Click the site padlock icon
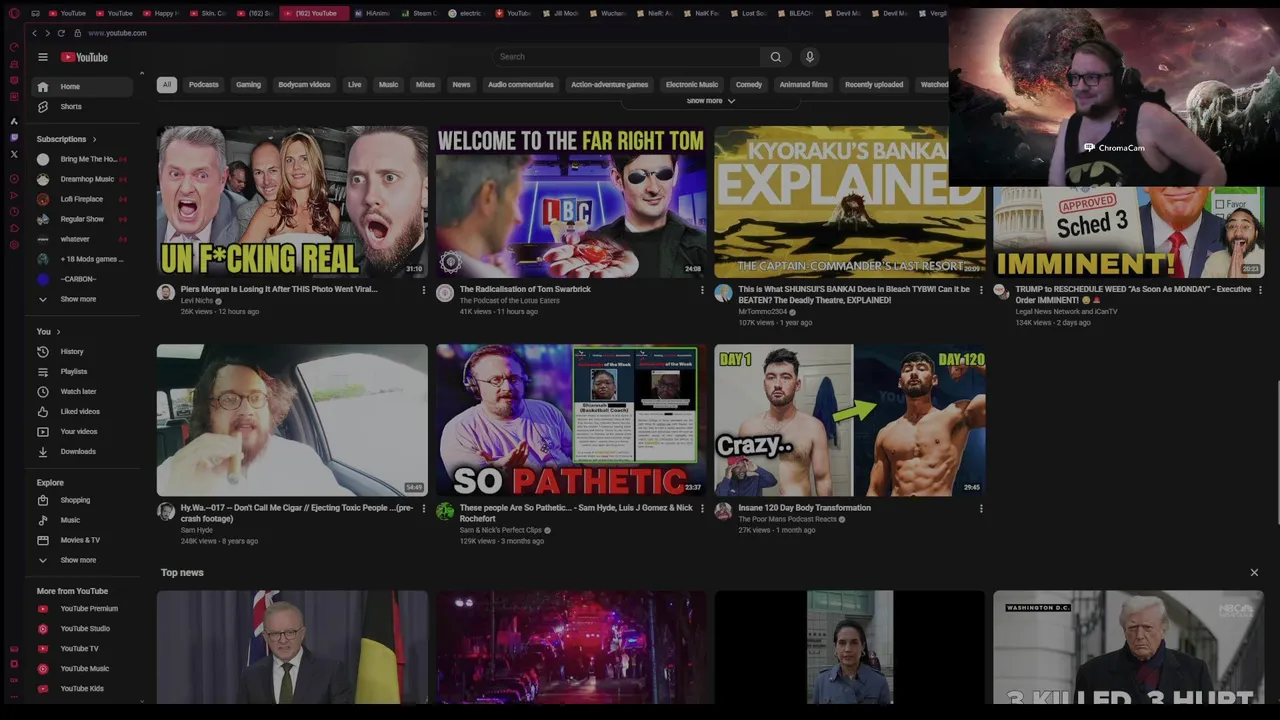This screenshot has height=720, width=1280. 77,33
